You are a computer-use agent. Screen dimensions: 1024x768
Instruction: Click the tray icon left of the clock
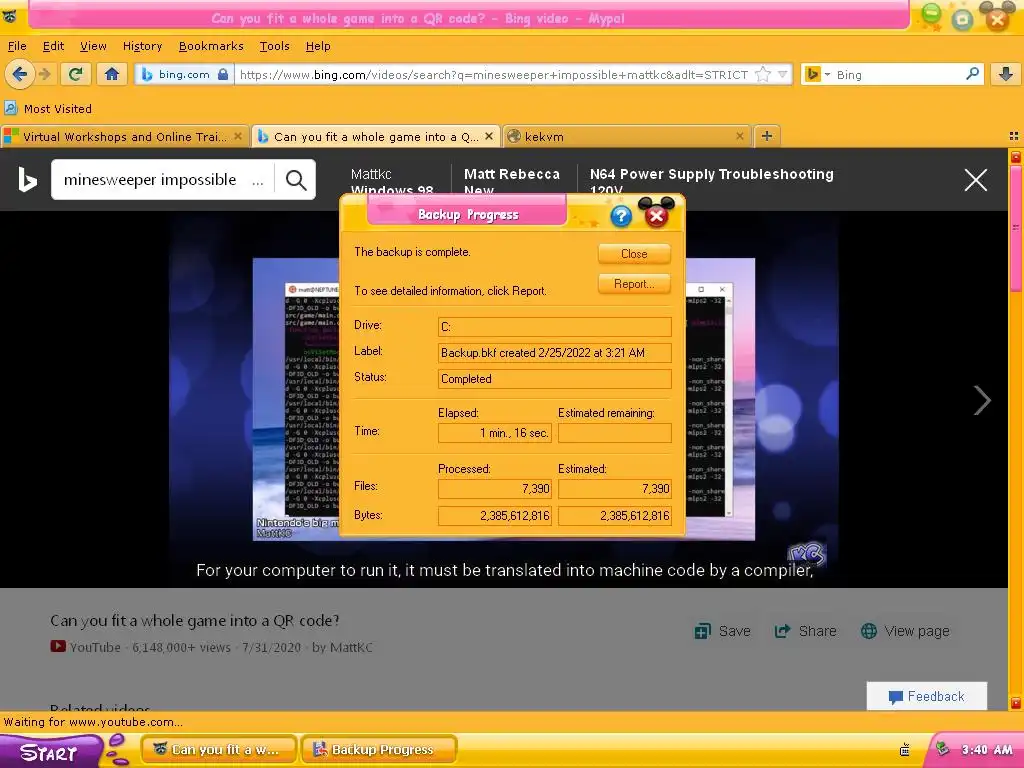(x=942, y=750)
